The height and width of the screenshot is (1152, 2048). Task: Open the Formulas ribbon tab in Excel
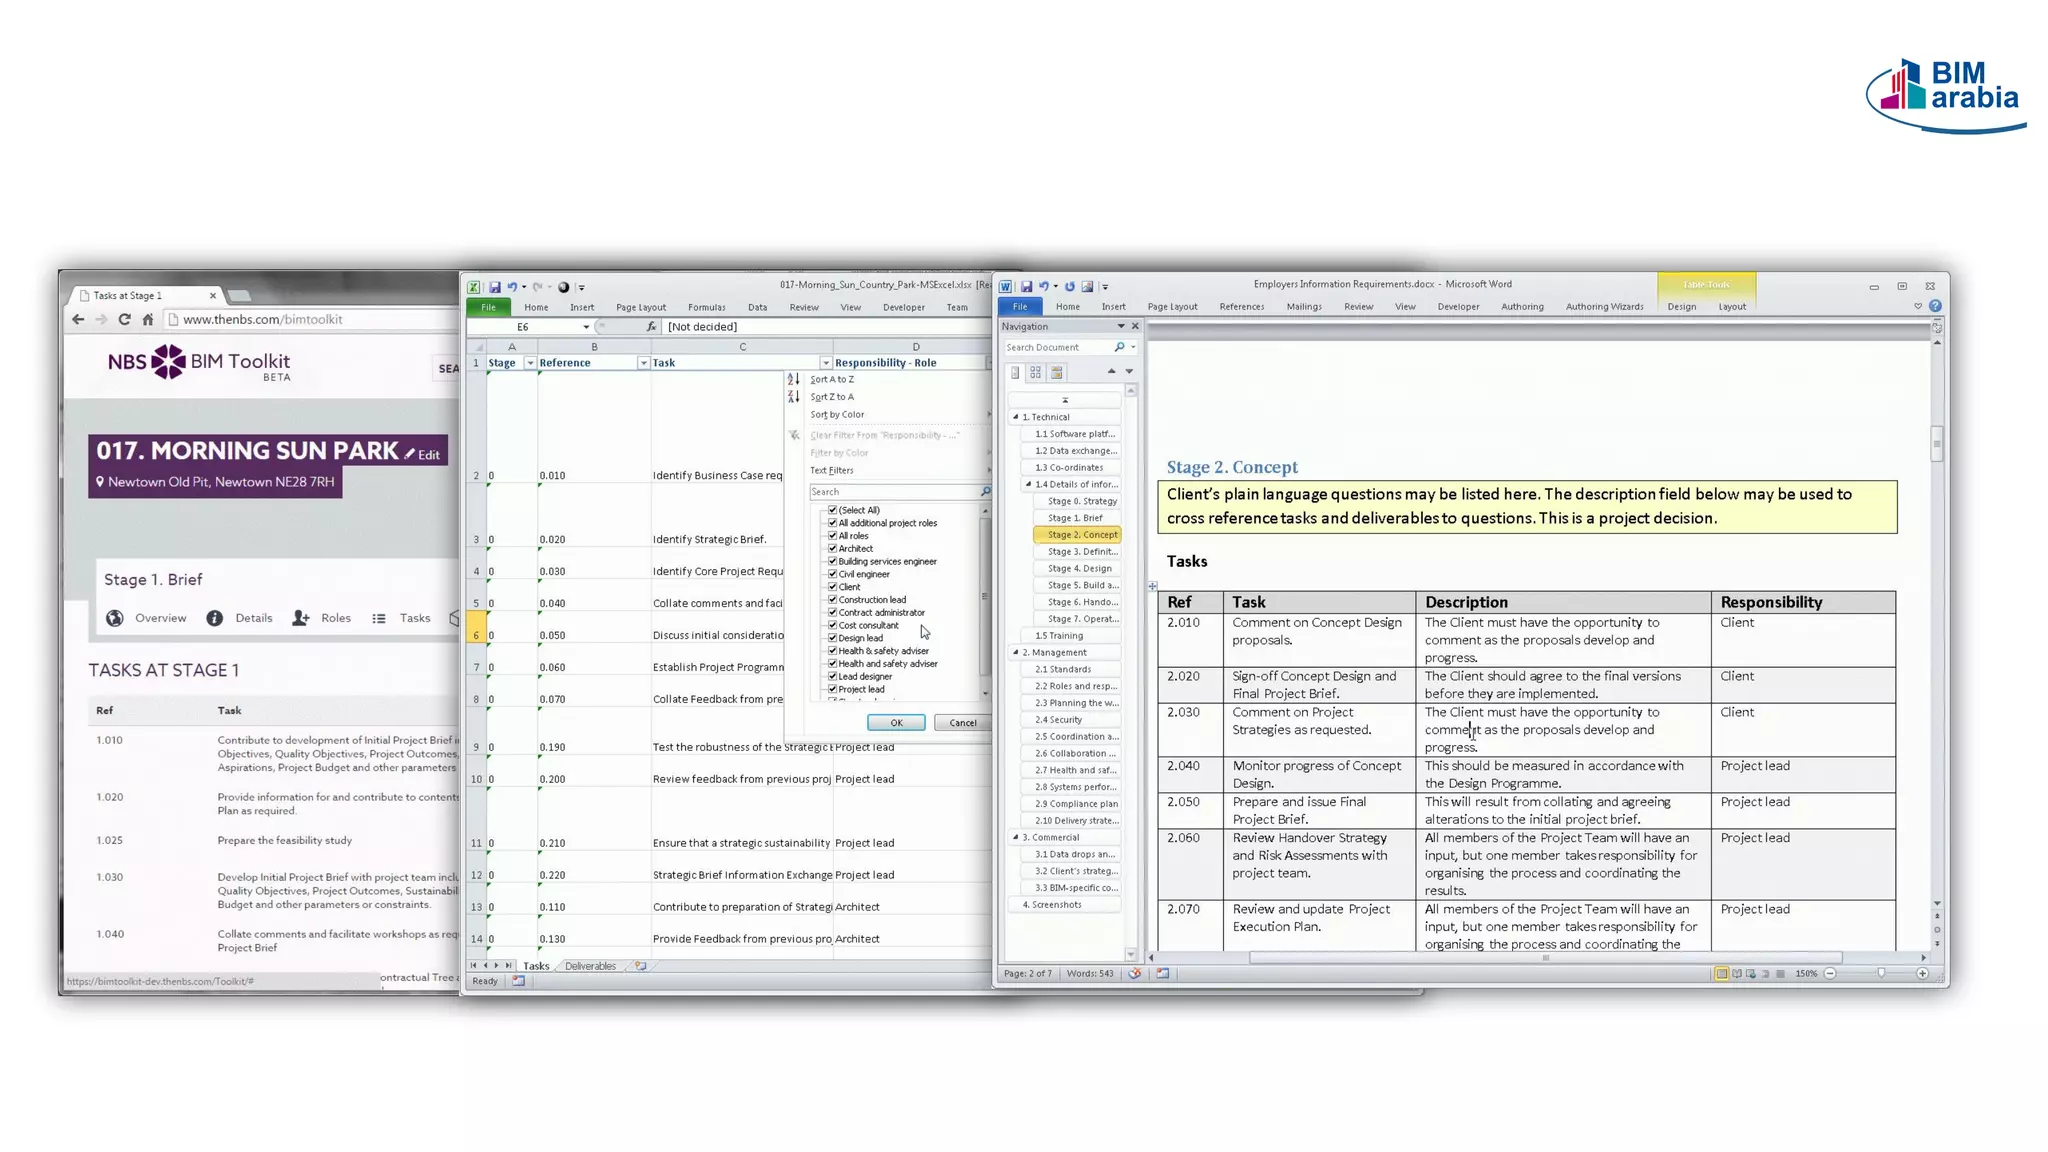tap(706, 307)
